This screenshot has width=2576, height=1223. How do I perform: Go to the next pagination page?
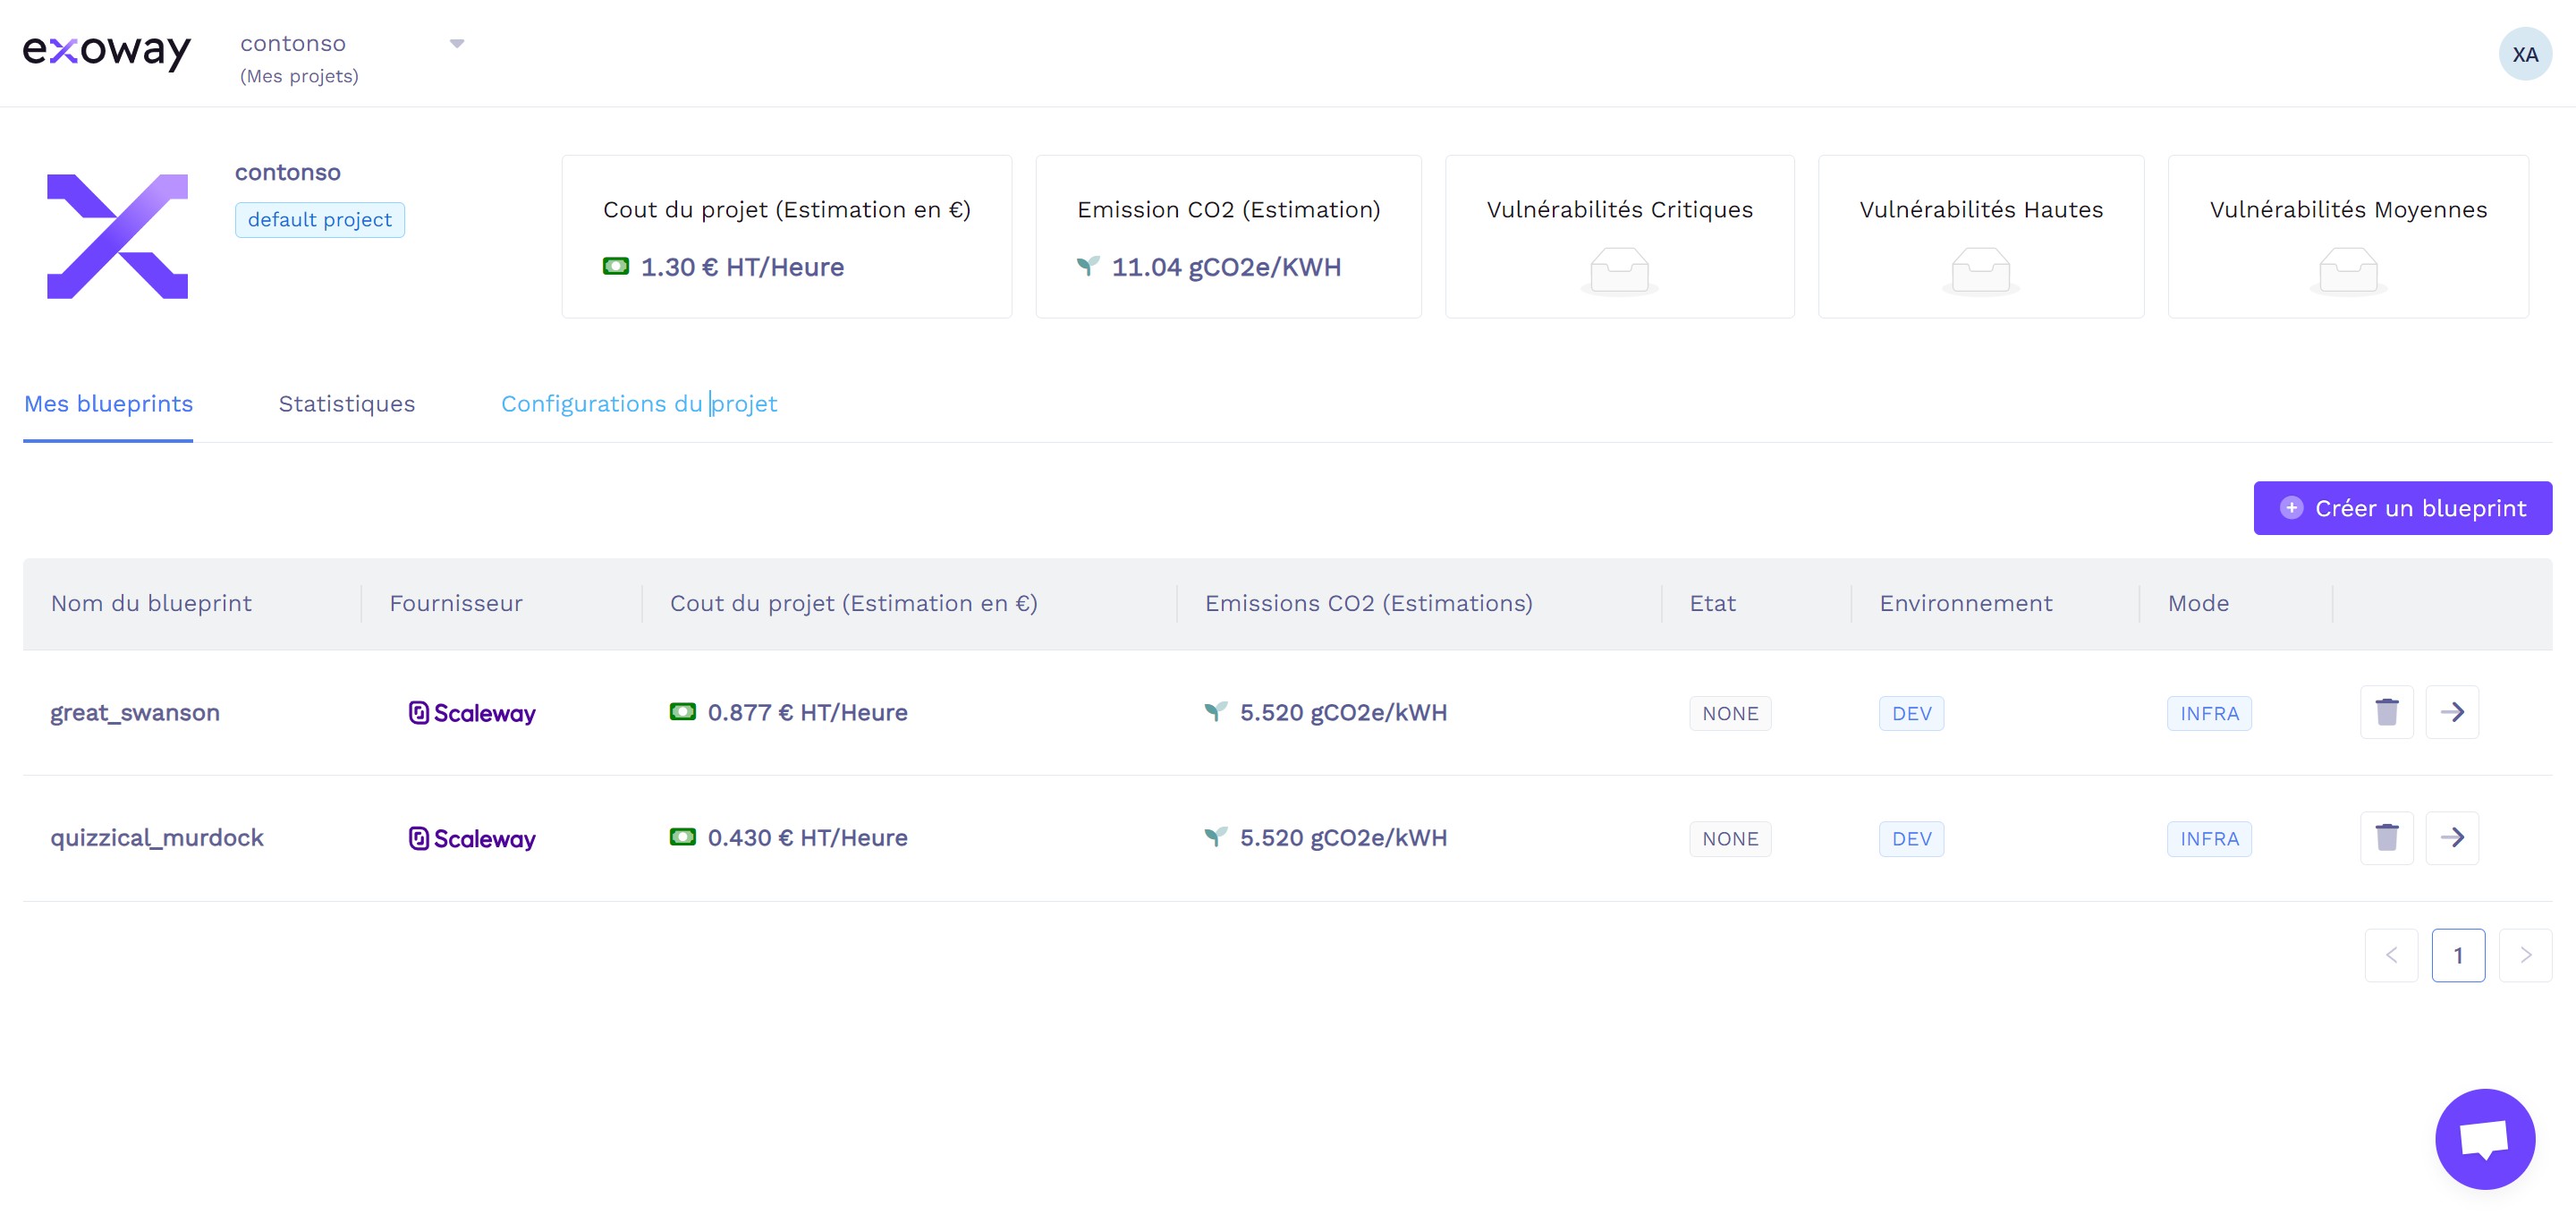(x=2524, y=955)
